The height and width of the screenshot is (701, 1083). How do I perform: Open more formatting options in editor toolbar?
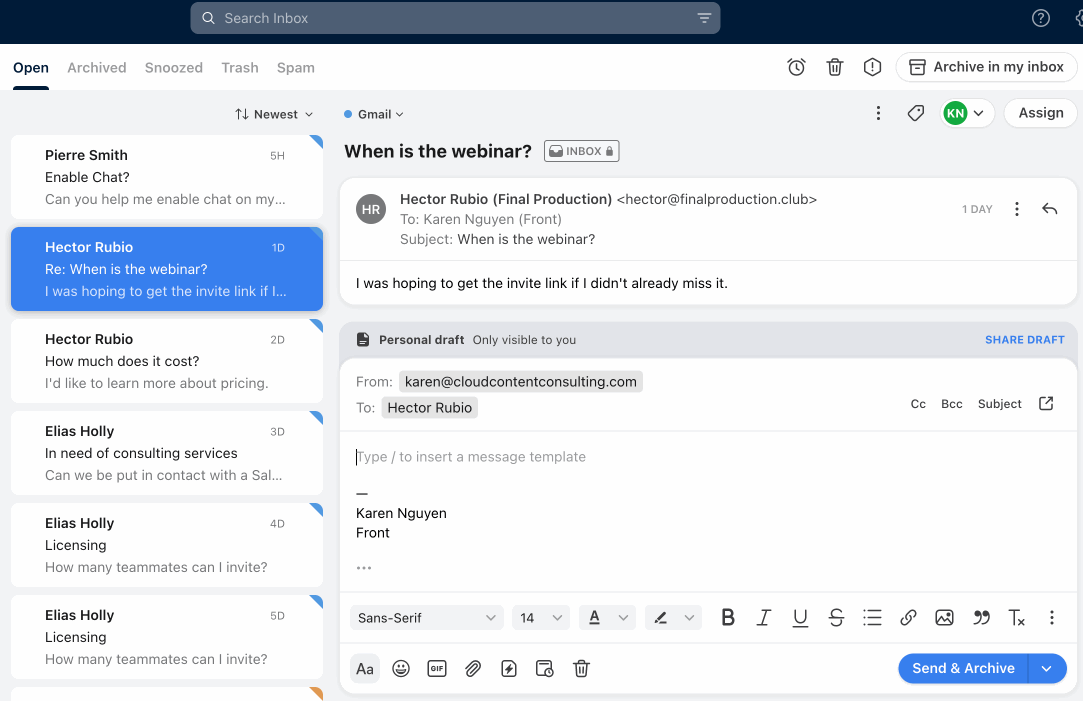[x=1051, y=617]
